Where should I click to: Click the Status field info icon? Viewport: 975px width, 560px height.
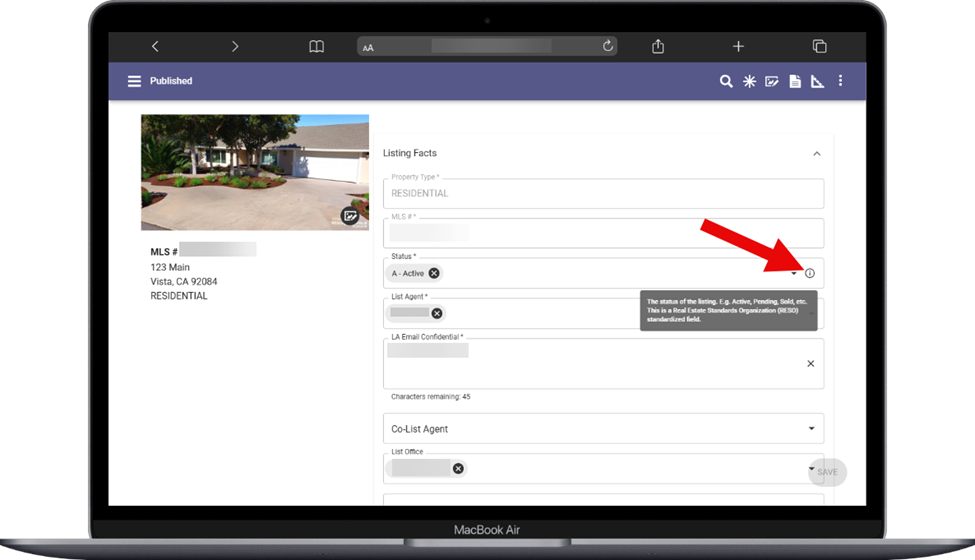point(810,273)
